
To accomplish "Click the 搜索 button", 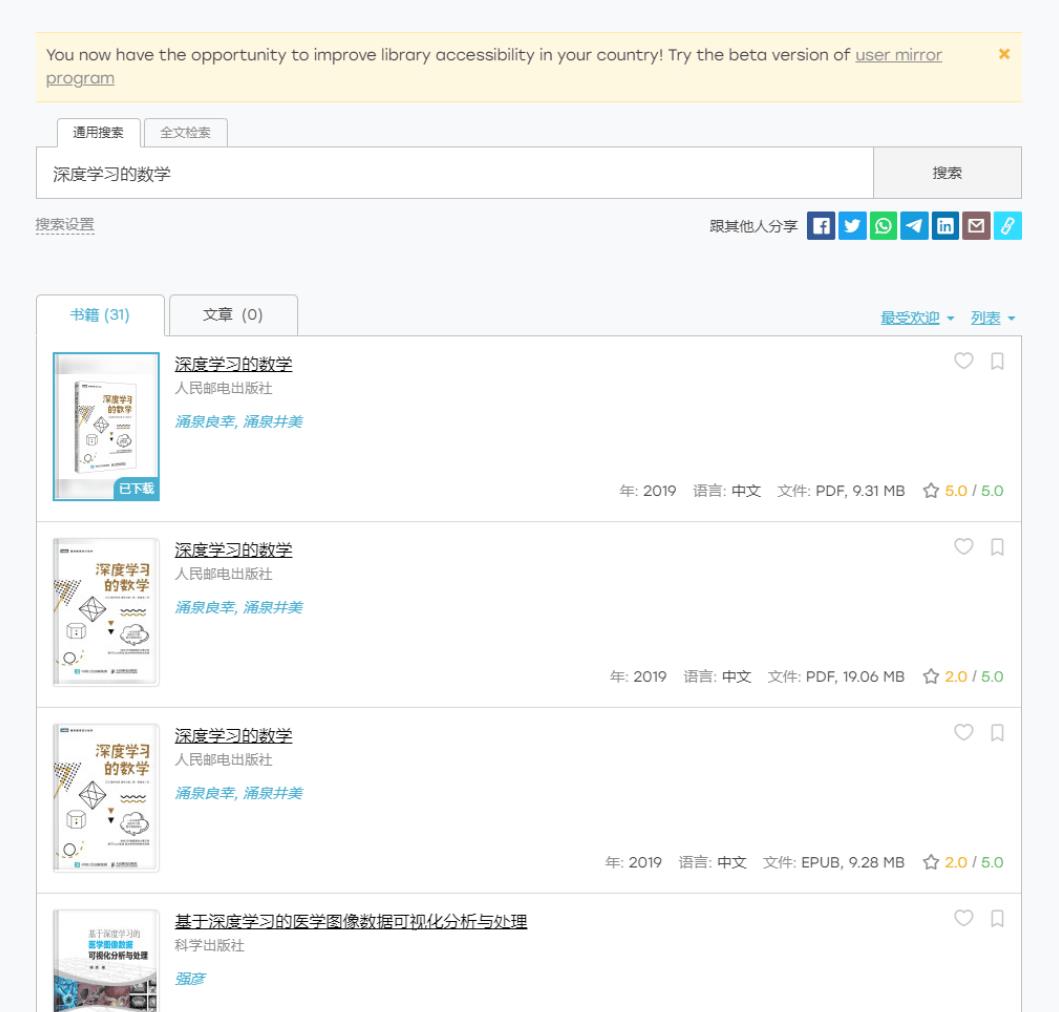I will pyautogui.click(x=947, y=173).
